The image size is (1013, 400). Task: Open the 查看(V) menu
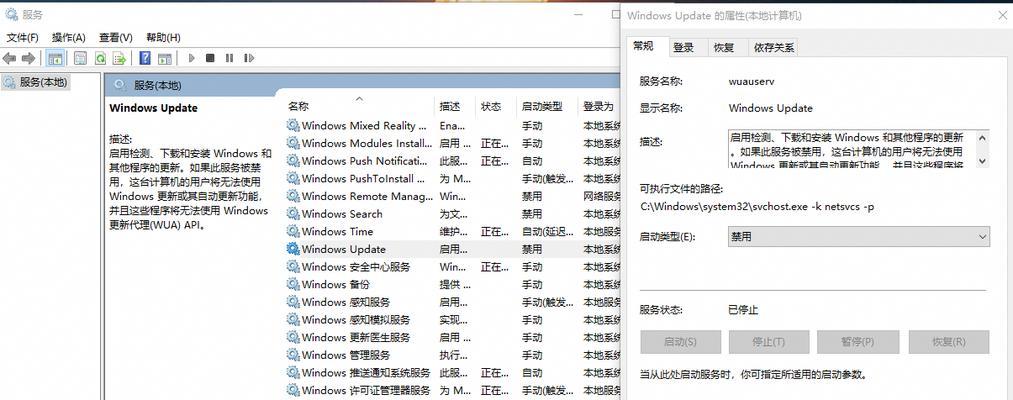pyautogui.click(x=116, y=37)
